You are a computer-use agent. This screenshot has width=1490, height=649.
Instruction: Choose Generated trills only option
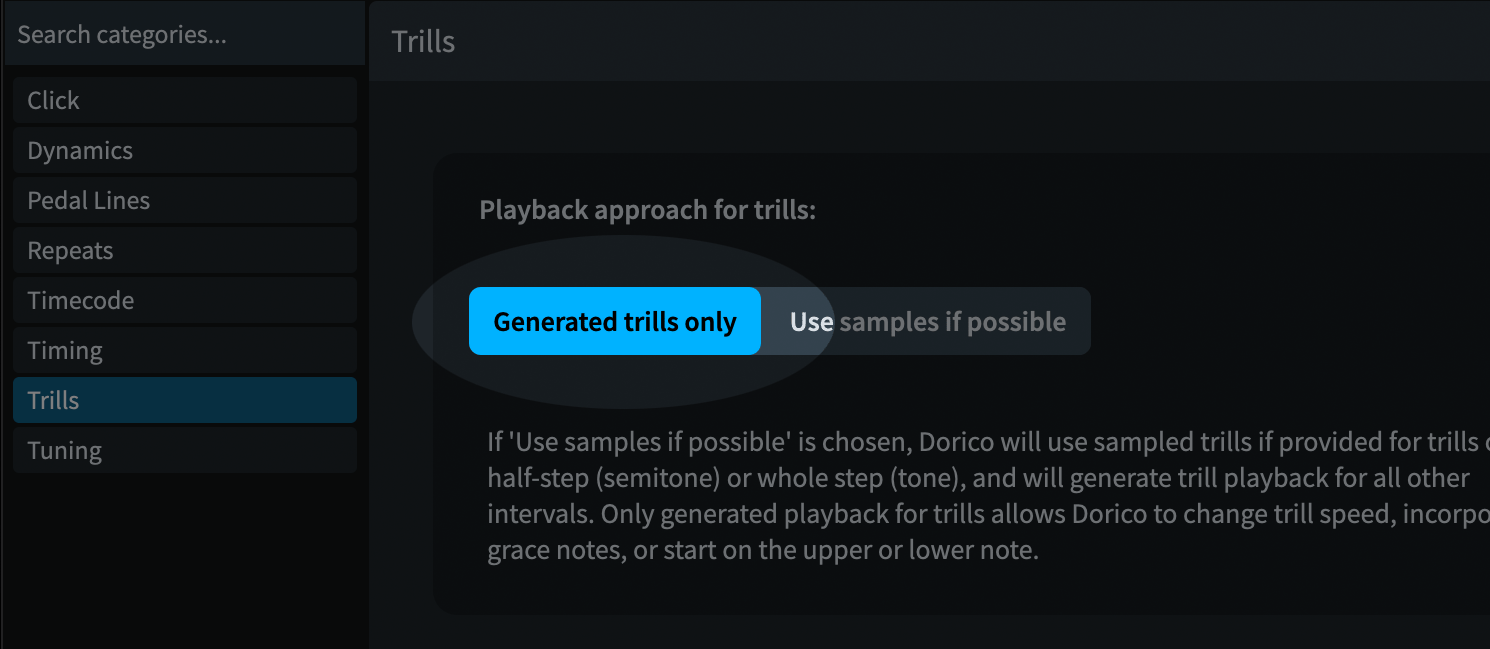tap(615, 321)
